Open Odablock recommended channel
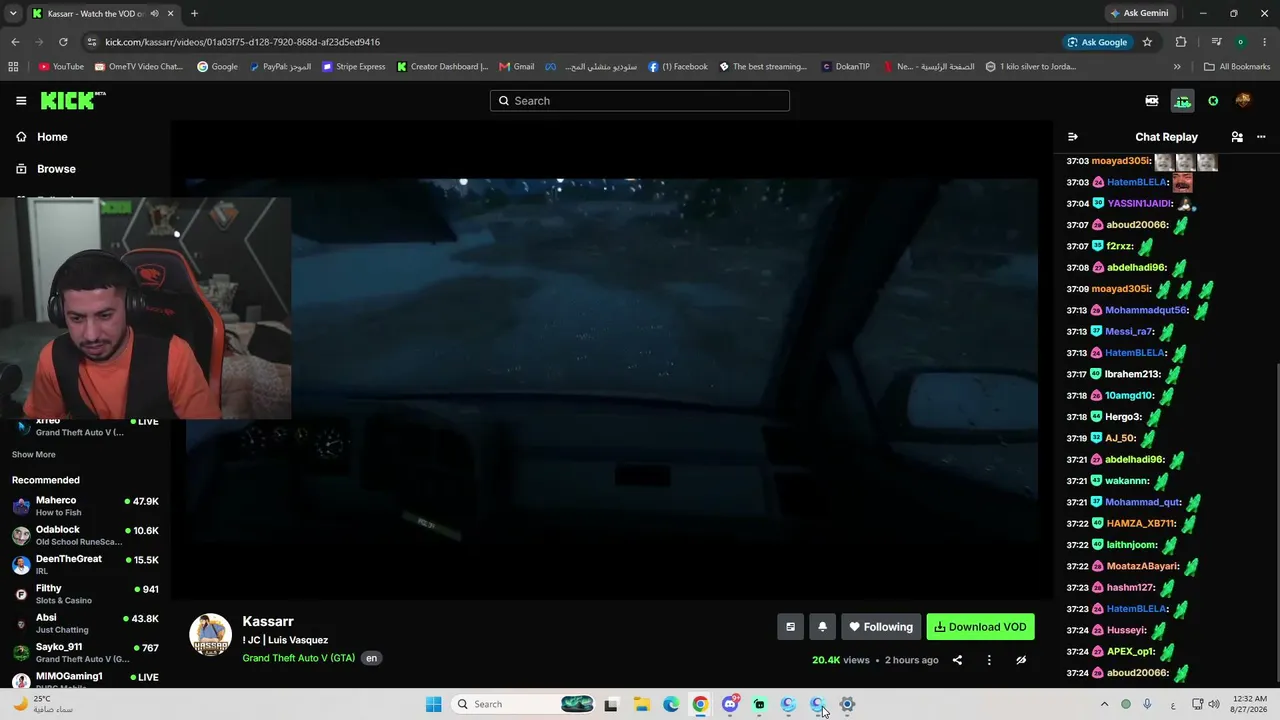1280x720 pixels. tap(85, 535)
